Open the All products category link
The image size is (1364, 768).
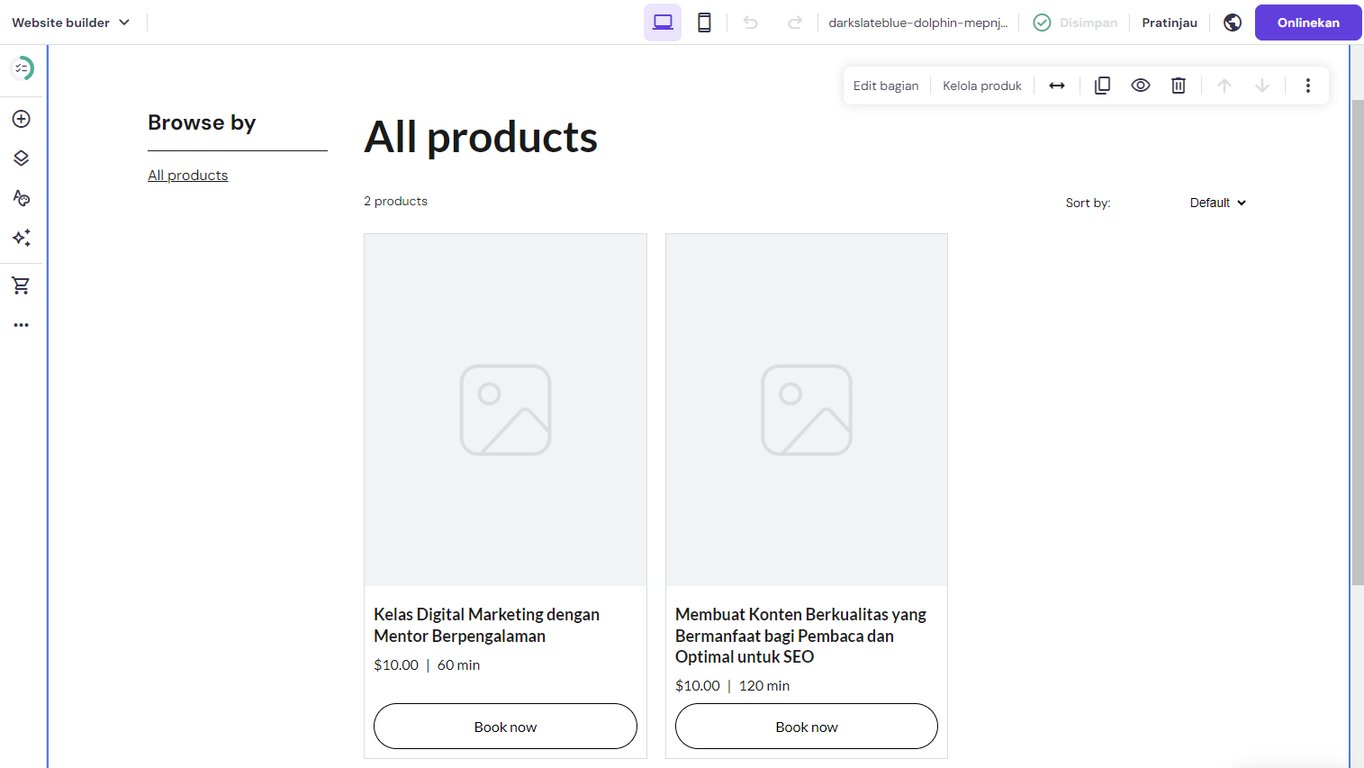187,174
